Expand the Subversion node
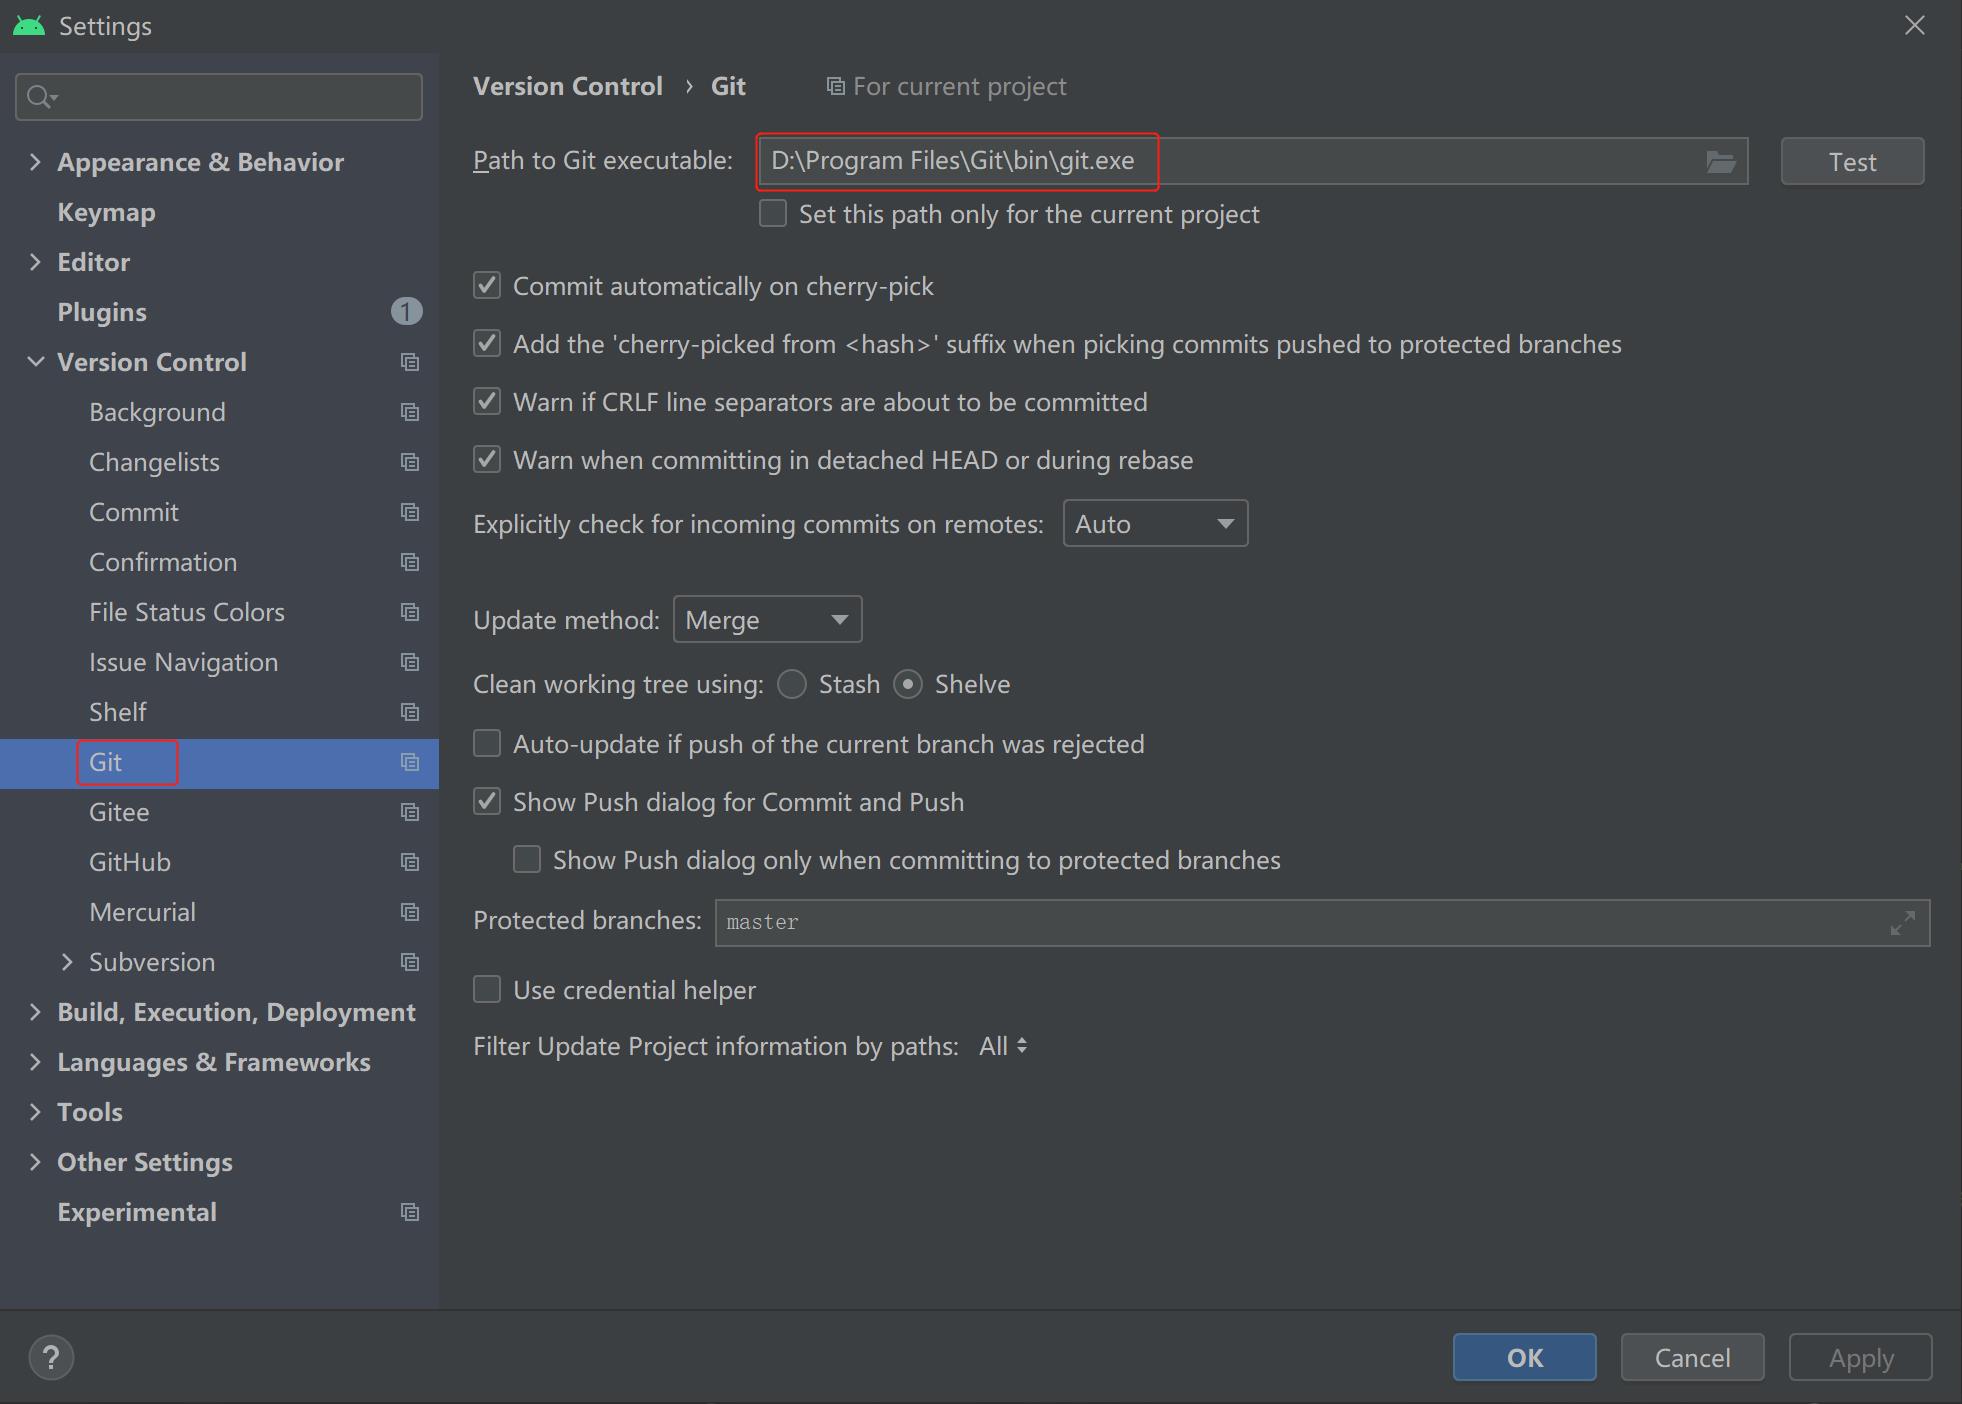This screenshot has width=1962, height=1404. [x=67, y=962]
